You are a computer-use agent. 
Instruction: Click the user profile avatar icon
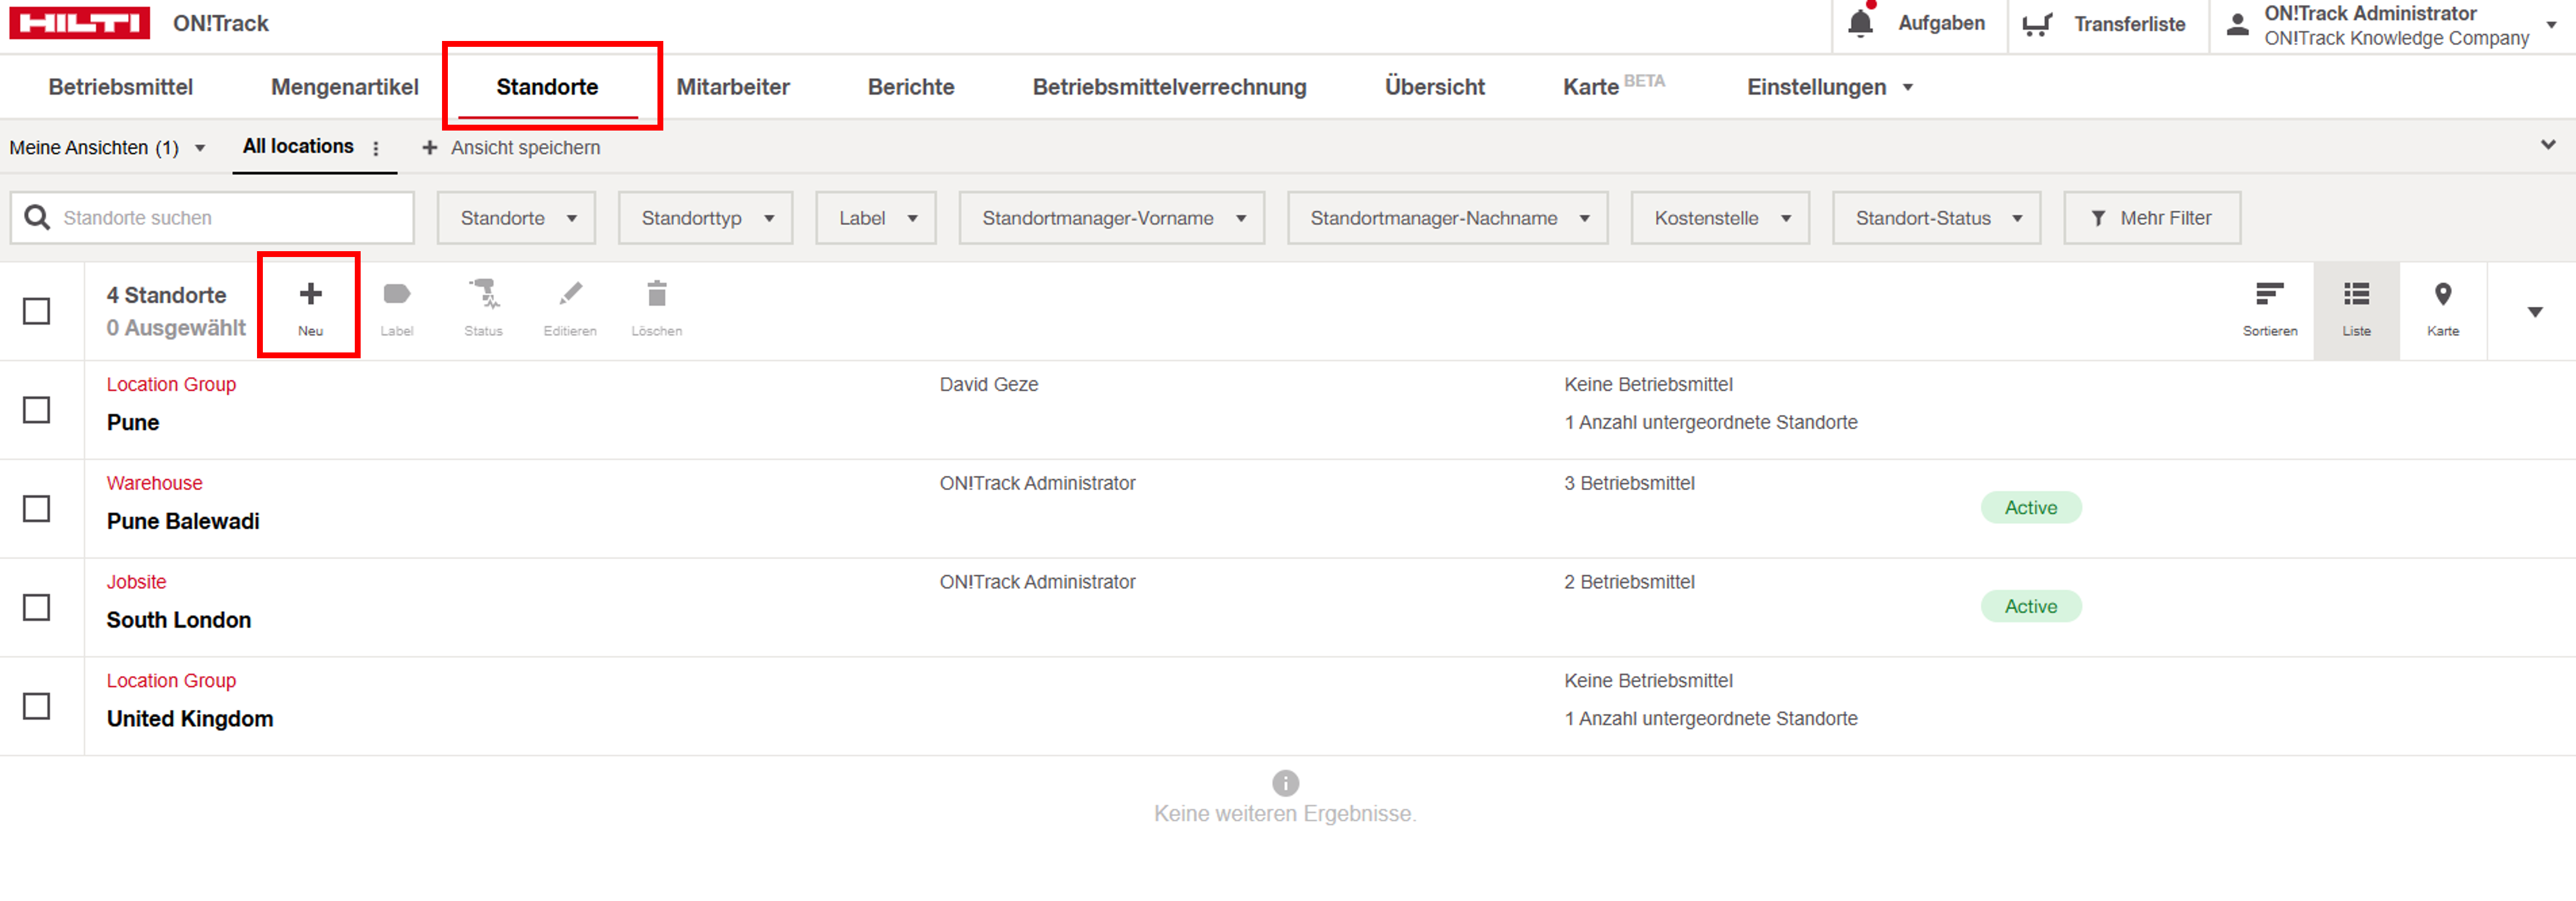pos(2238,24)
